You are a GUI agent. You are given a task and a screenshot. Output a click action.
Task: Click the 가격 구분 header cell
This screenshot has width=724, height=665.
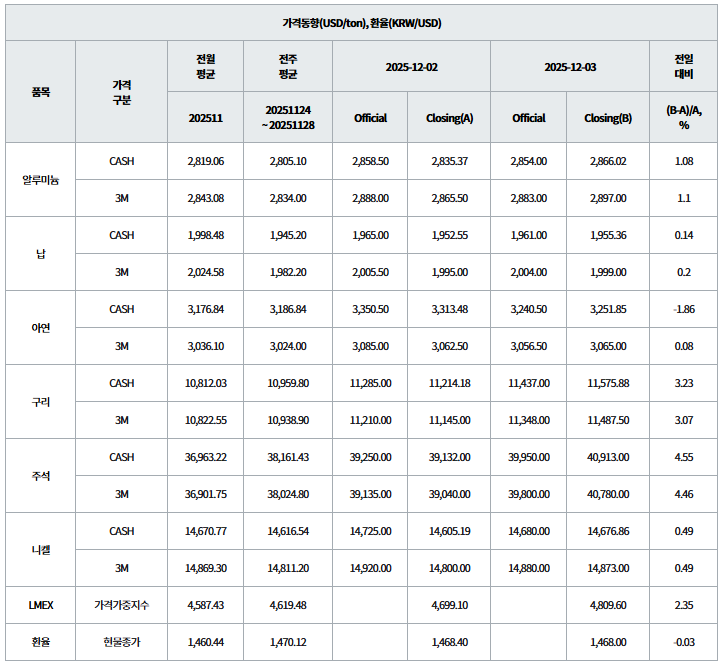[x=121, y=91]
